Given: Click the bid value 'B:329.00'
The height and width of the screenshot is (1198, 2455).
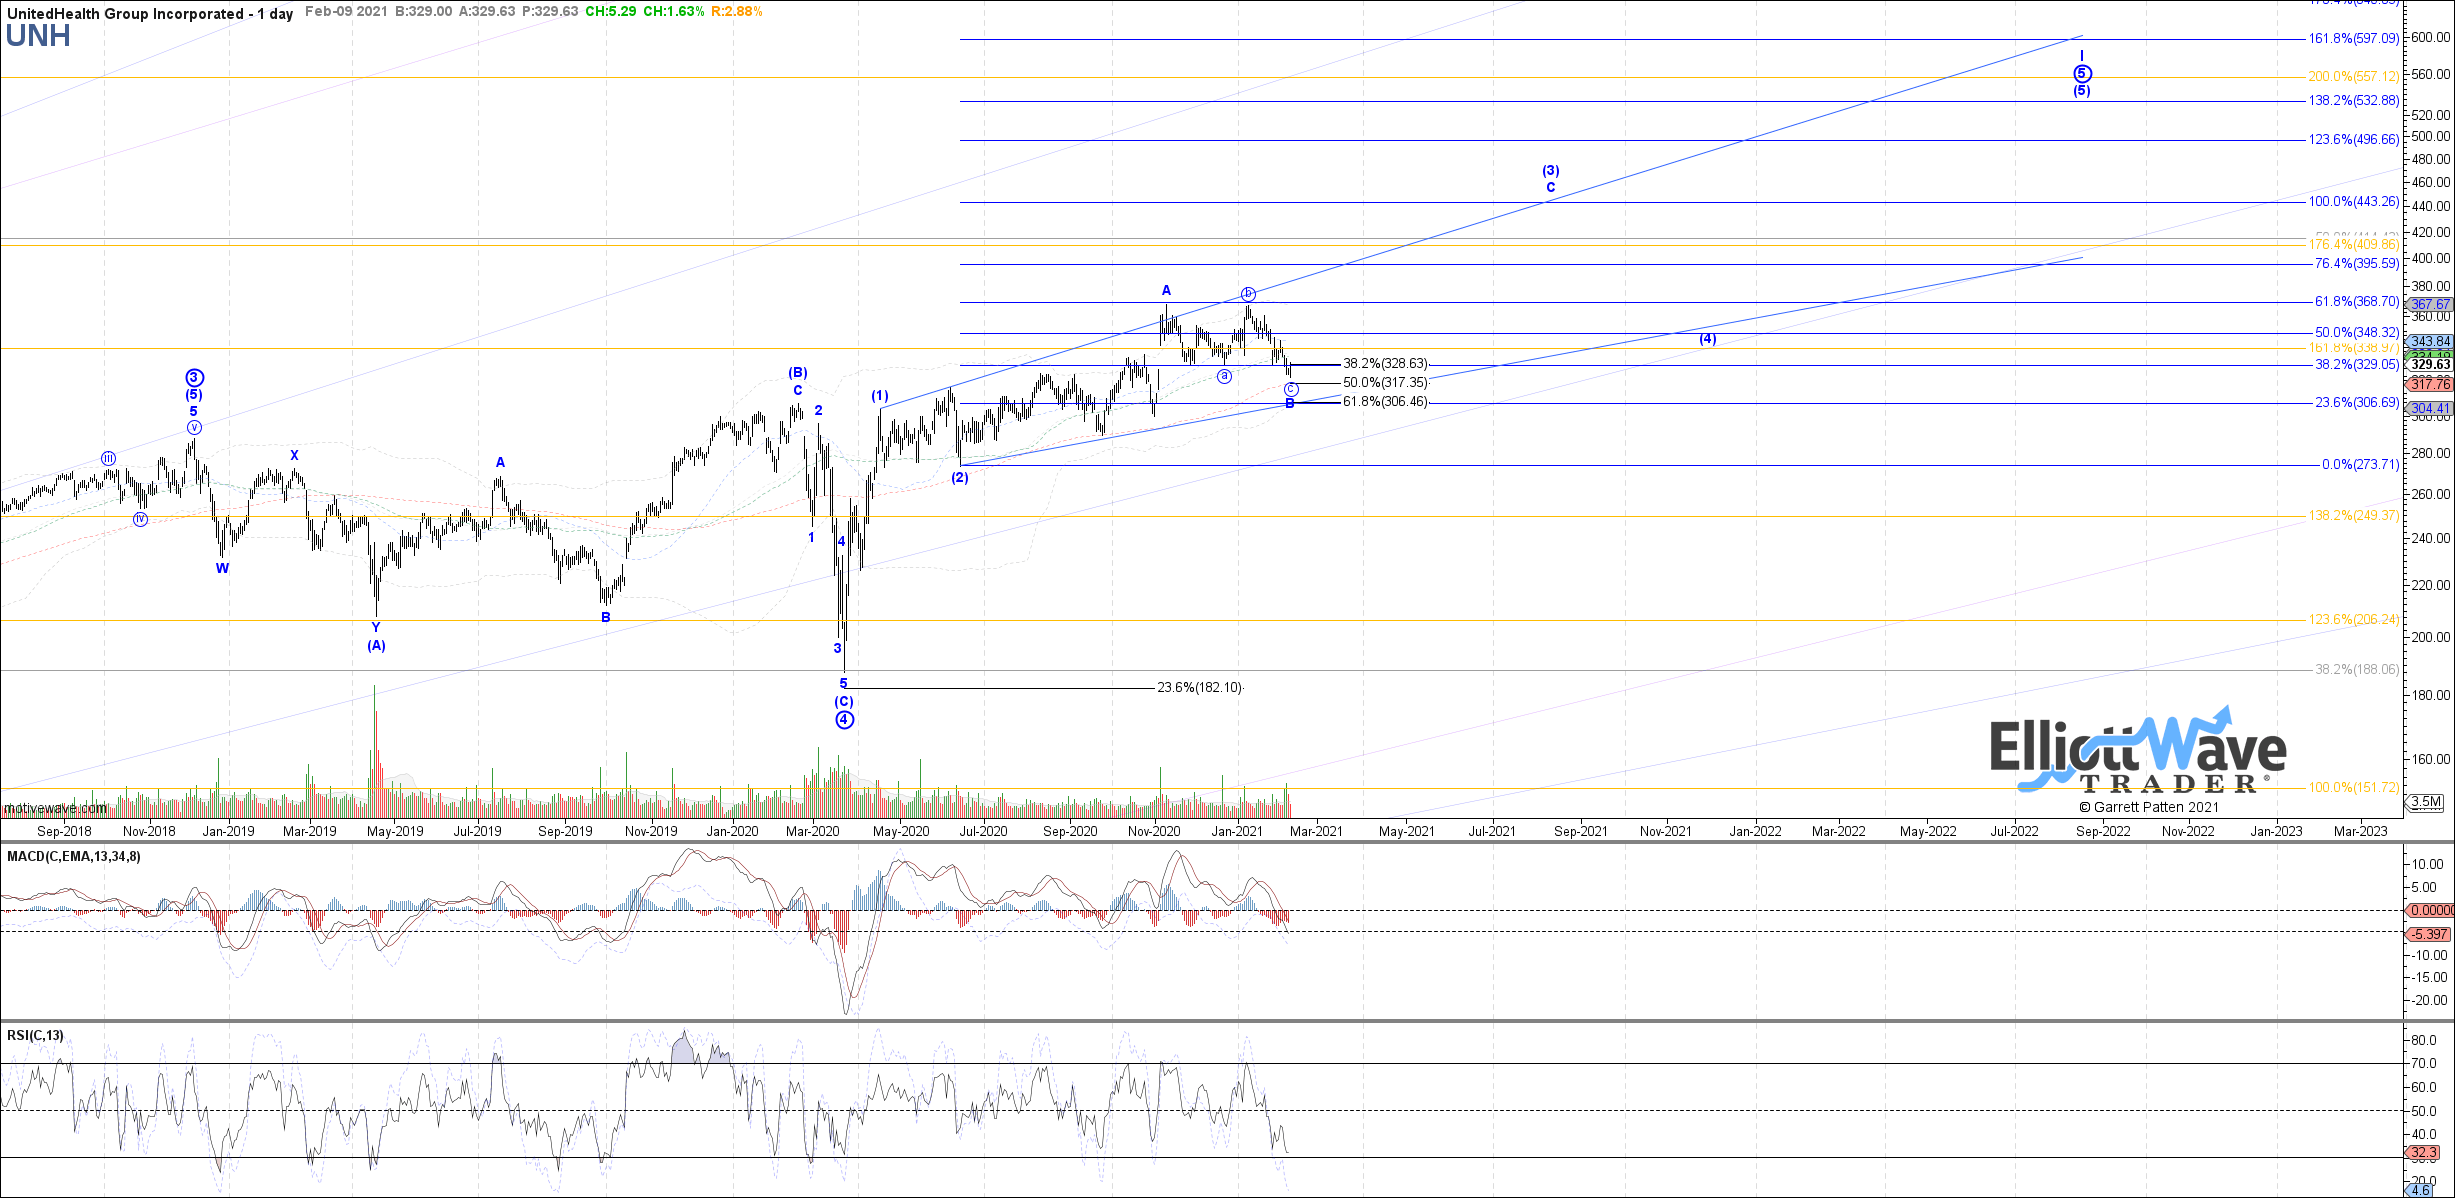Looking at the screenshot, I should [424, 12].
